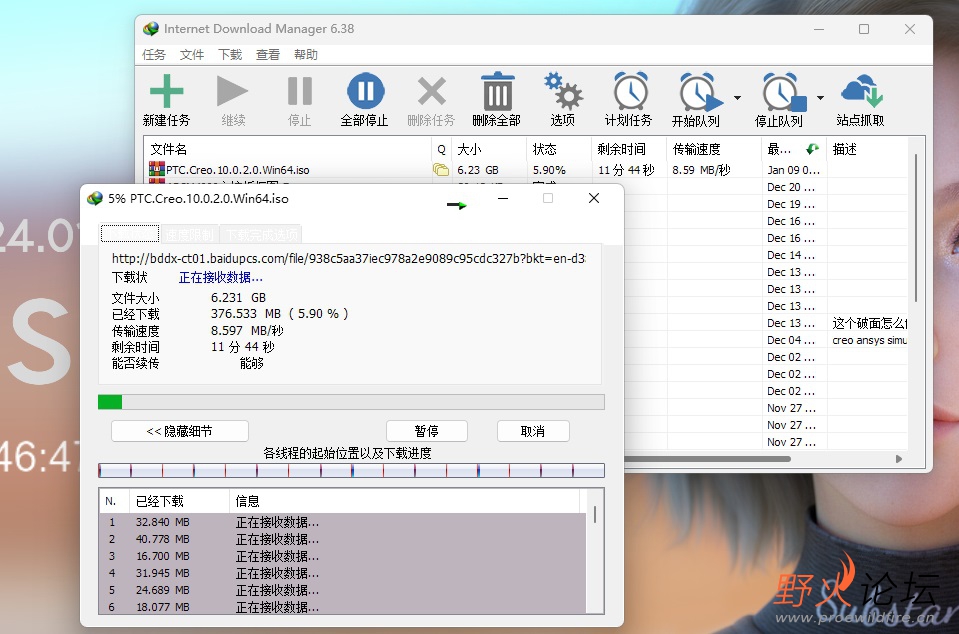Click thread list 已经下载 column header

coord(179,501)
